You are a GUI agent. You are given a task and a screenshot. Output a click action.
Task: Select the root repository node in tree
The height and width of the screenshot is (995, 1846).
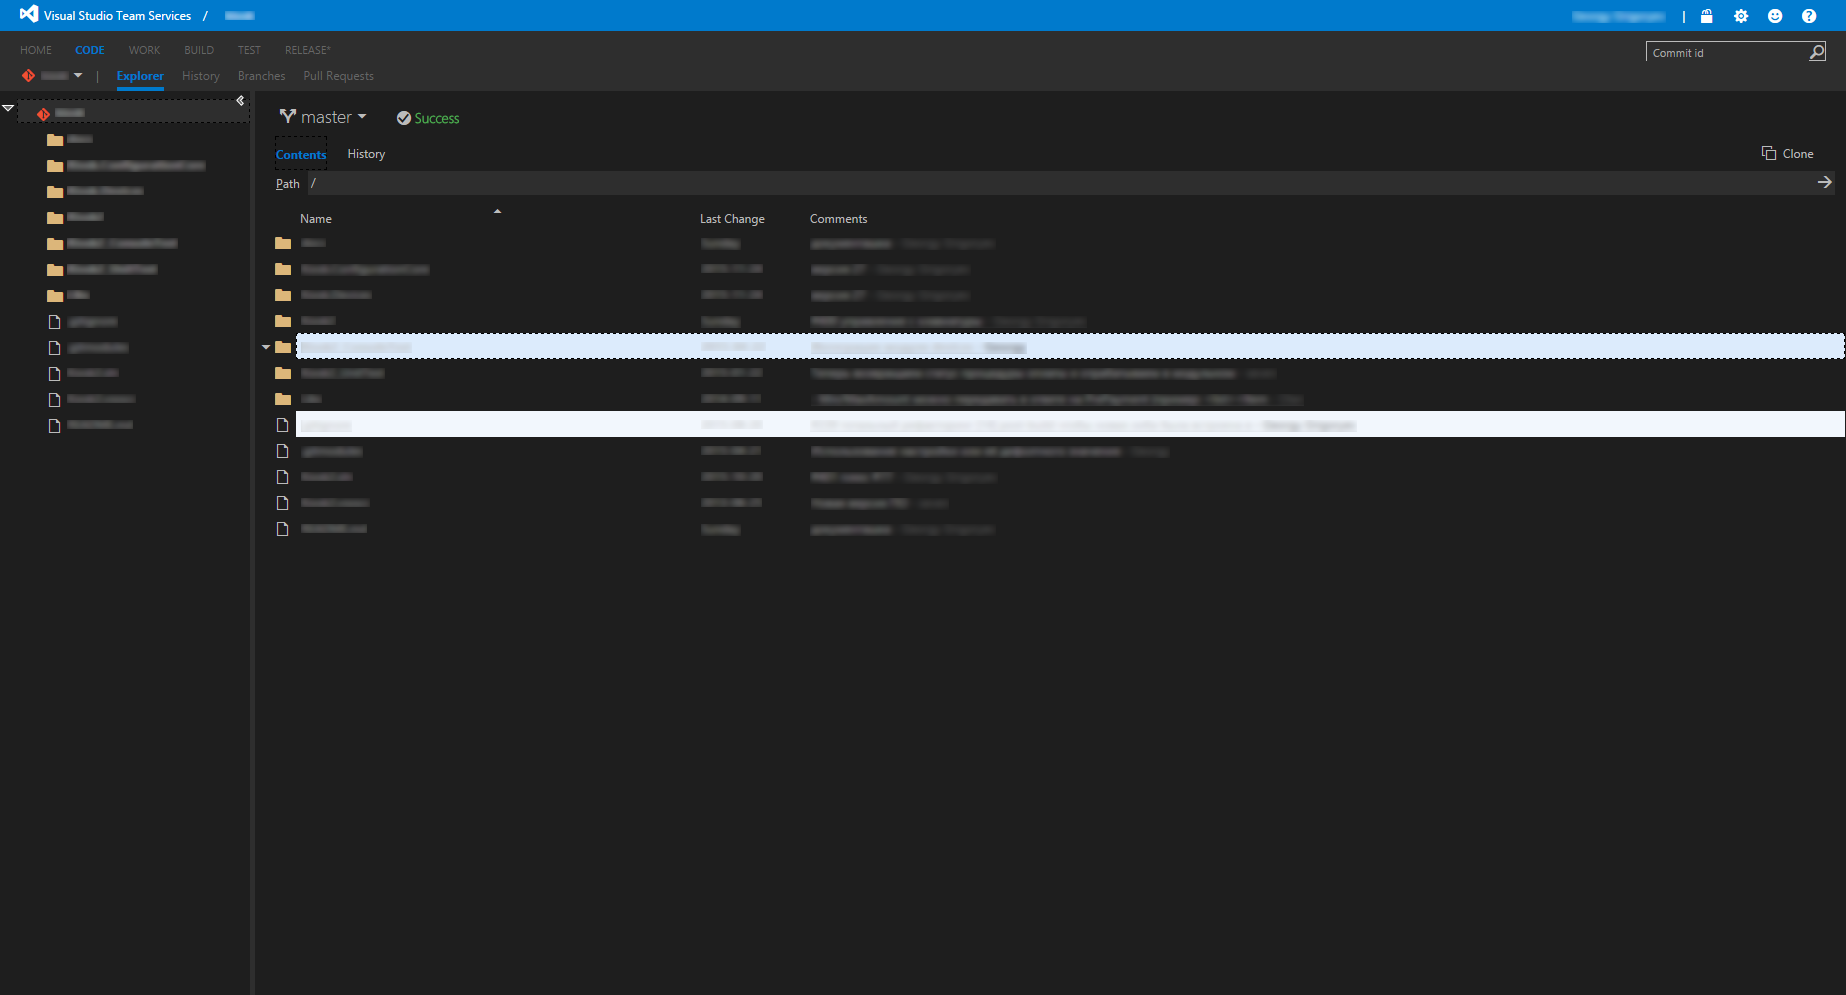(133, 113)
